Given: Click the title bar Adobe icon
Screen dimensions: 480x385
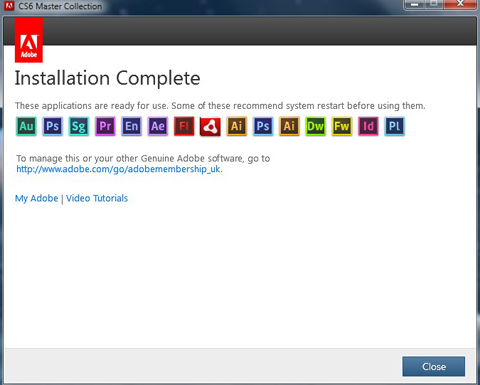Looking at the screenshot, I should (x=9, y=6).
